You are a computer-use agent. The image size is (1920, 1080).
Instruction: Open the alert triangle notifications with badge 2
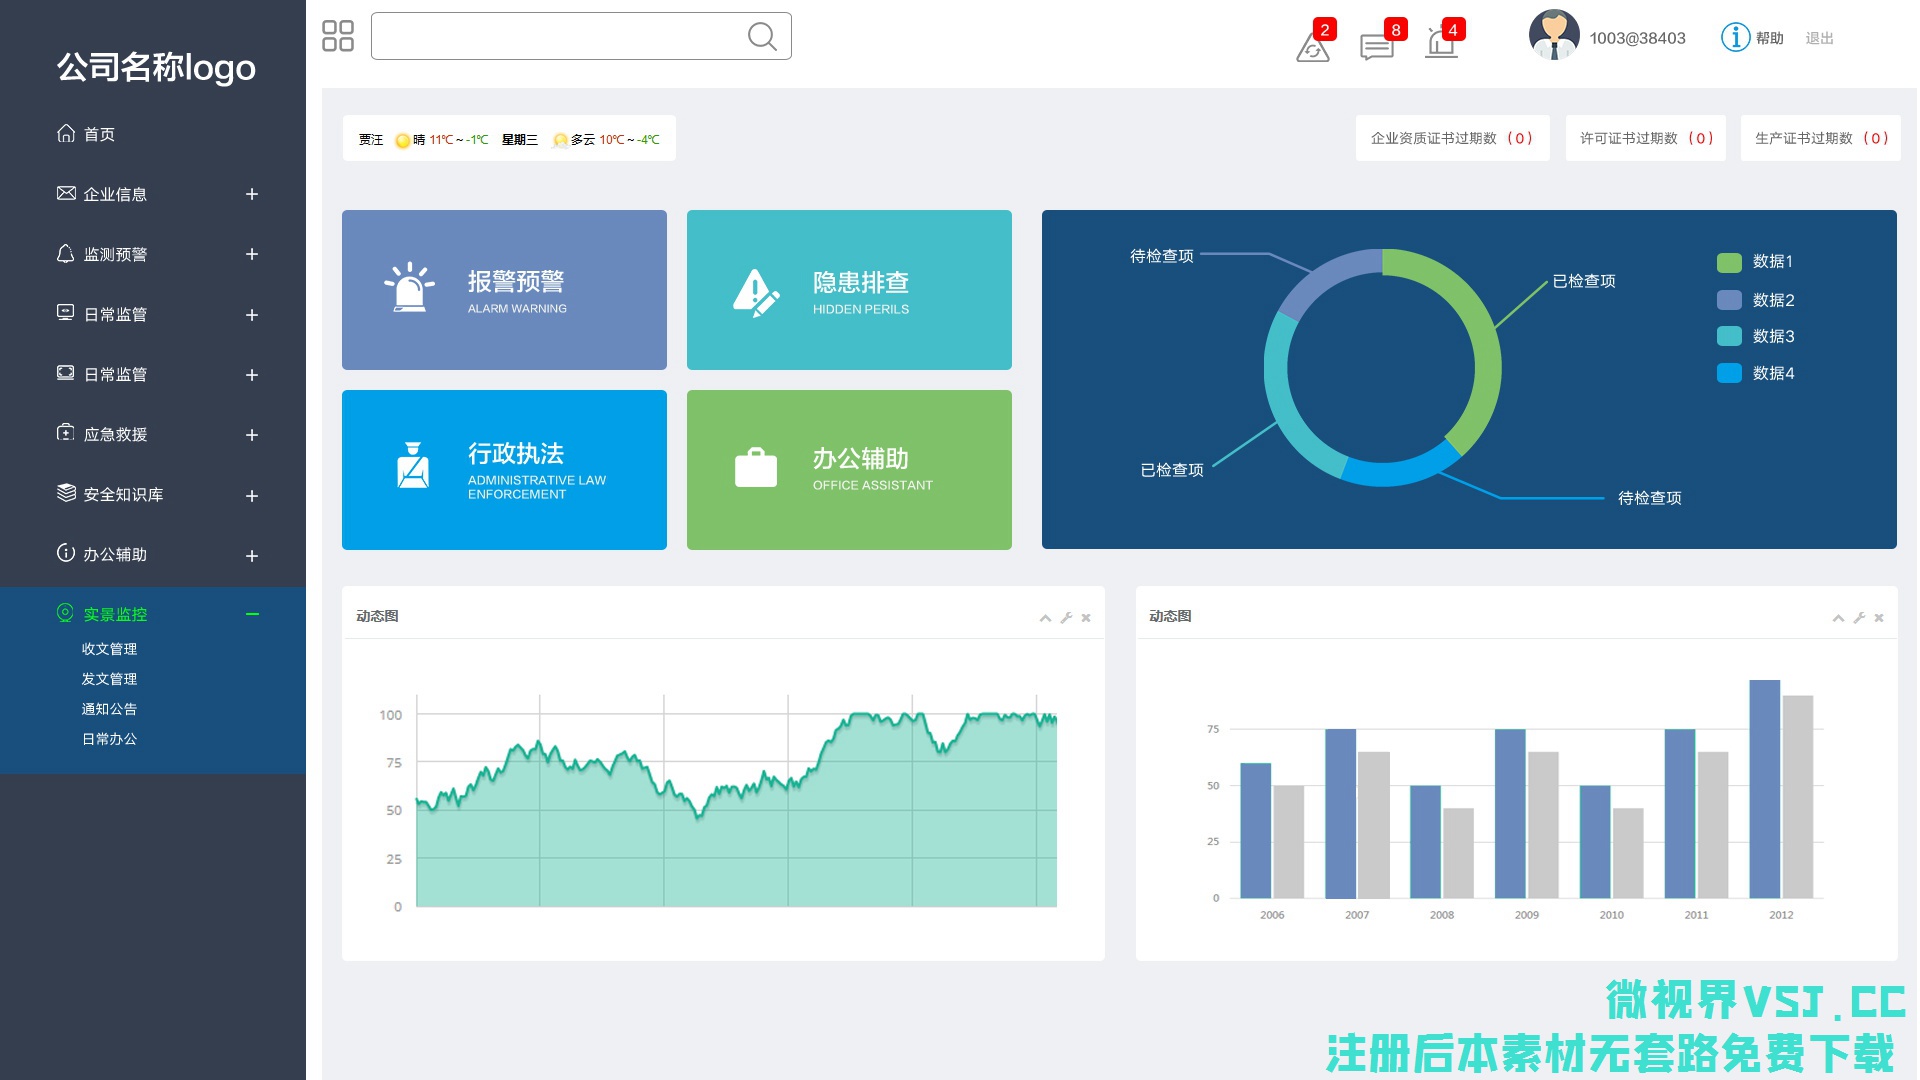(1312, 46)
